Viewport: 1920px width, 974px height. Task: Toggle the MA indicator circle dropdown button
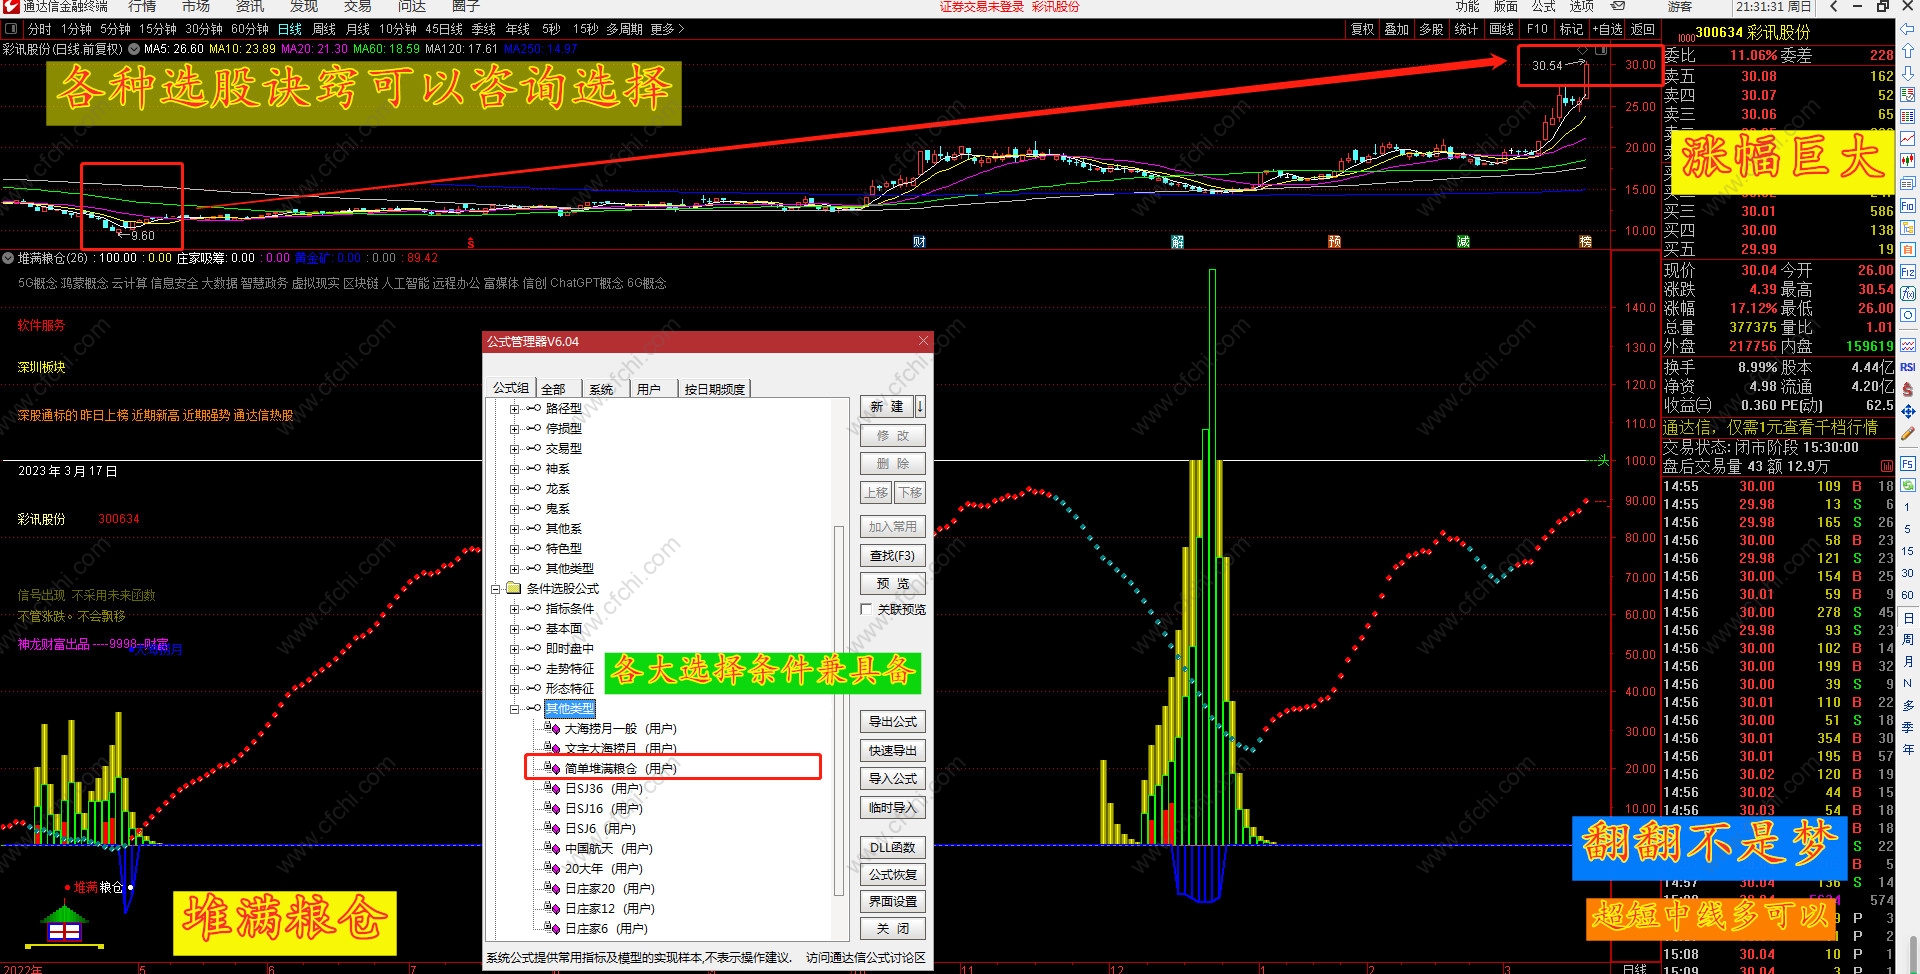[134, 49]
